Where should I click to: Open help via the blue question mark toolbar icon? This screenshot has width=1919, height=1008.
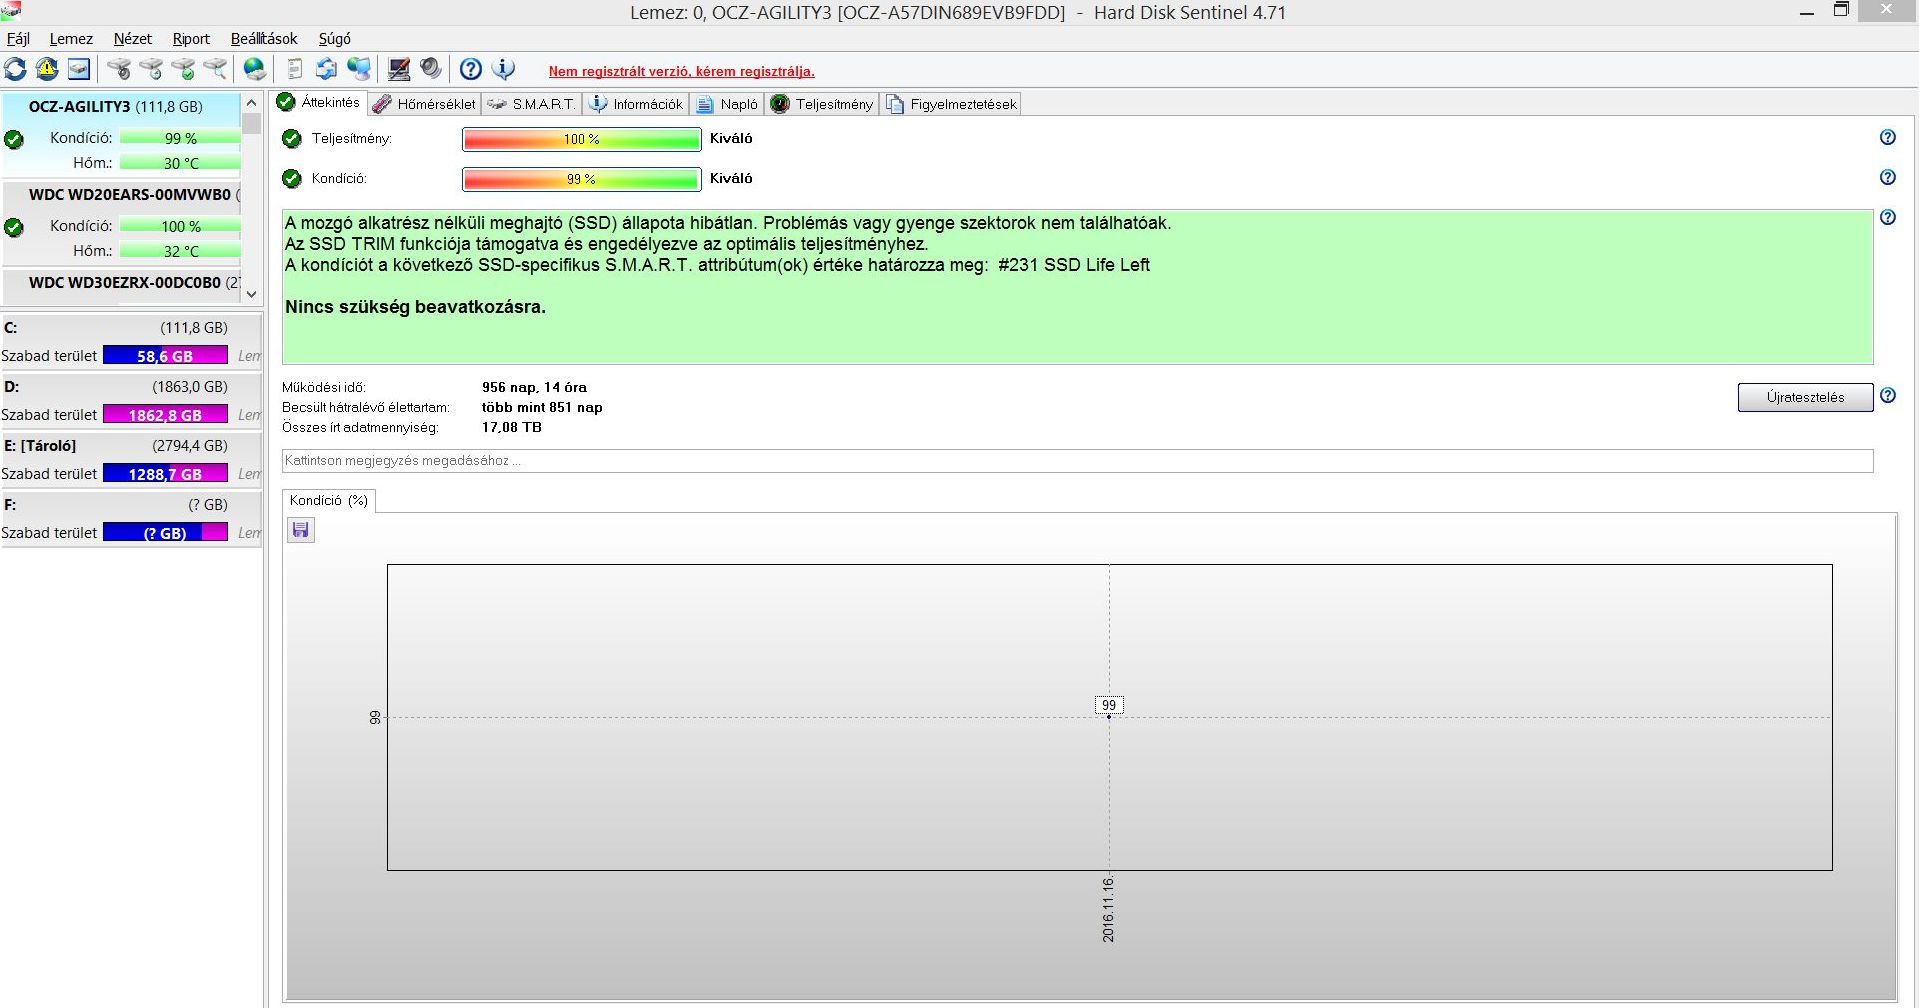coord(471,69)
